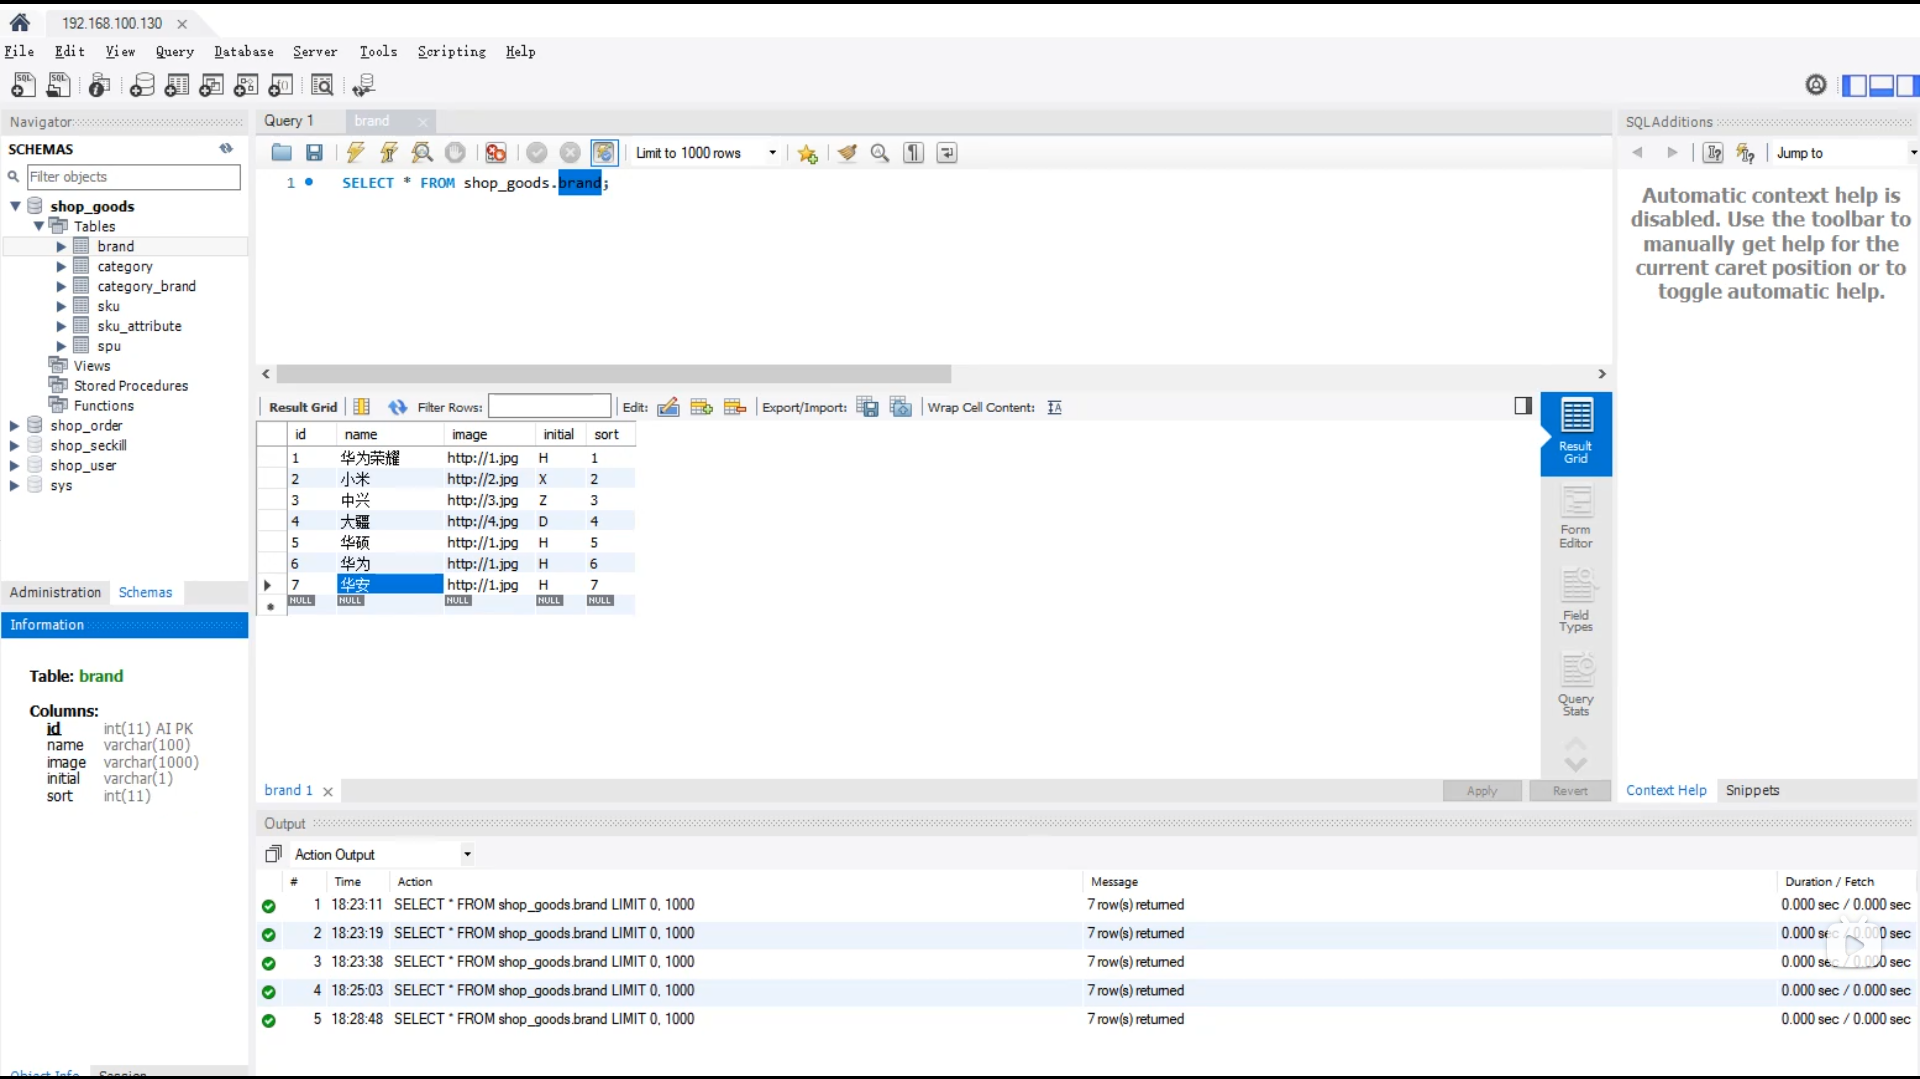Click the Filter objects search field
This screenshot has width=1920, height=1079.
click(134, 177)
